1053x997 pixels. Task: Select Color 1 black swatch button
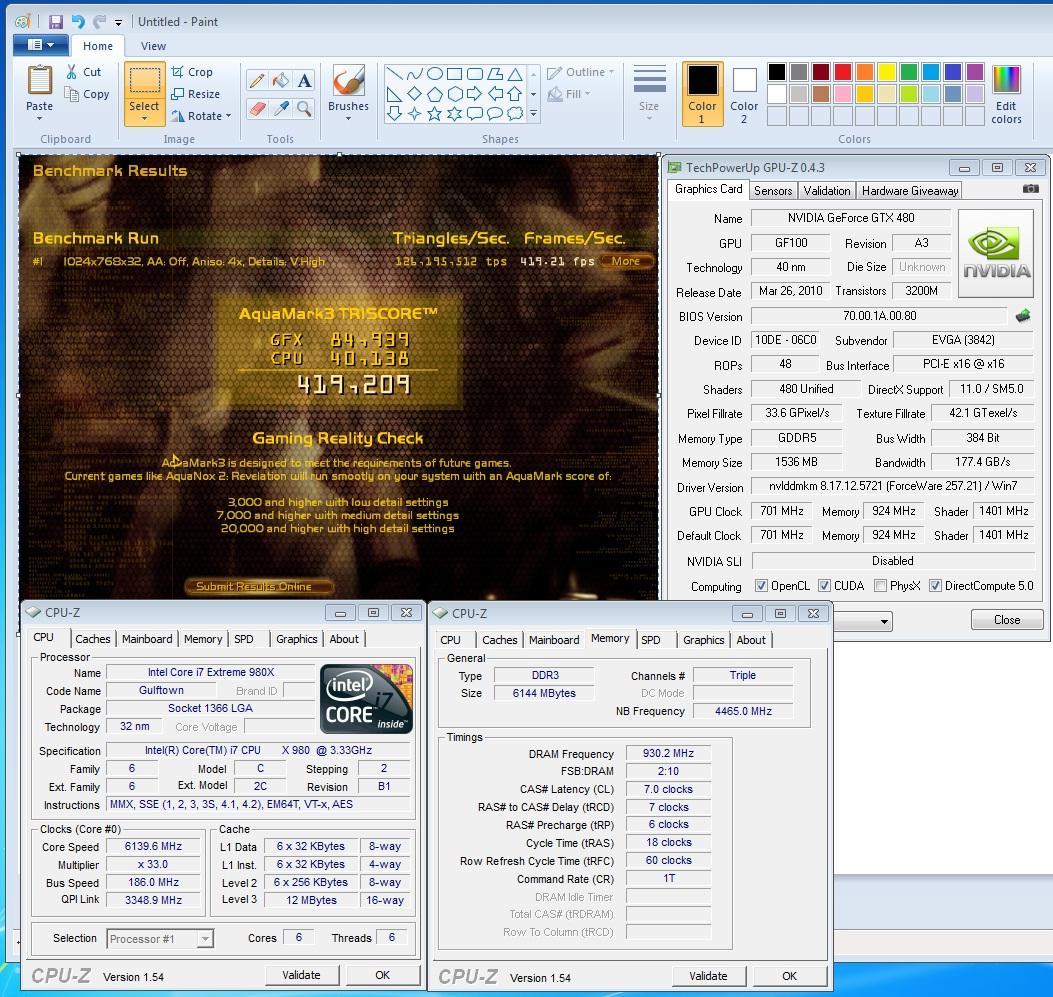click(x=702, y=94)
